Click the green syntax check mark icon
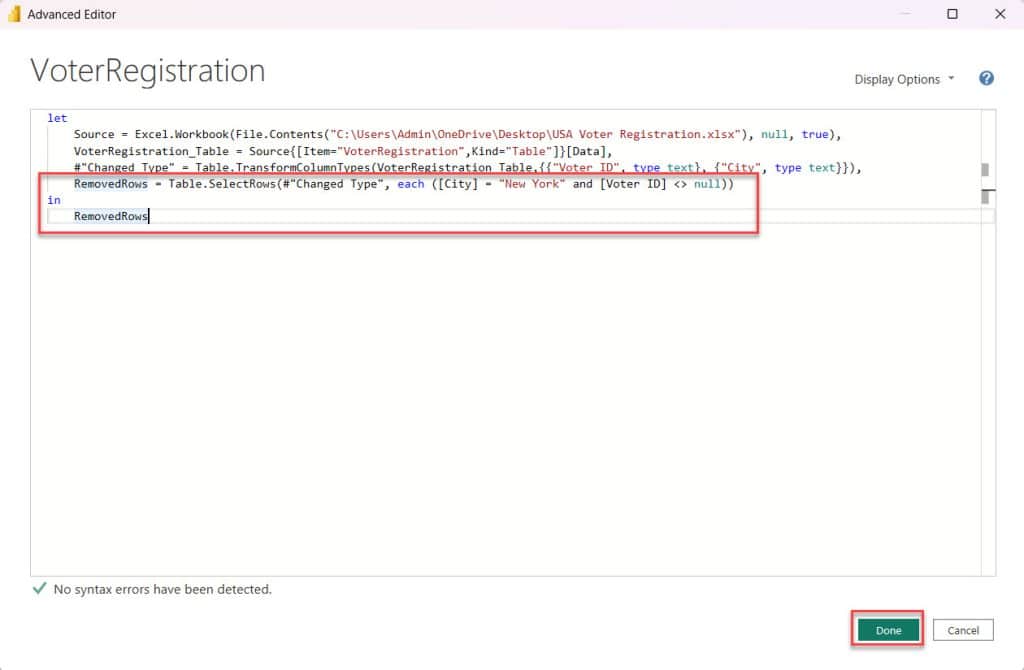The image size is (1024, 670). (39, 588)
